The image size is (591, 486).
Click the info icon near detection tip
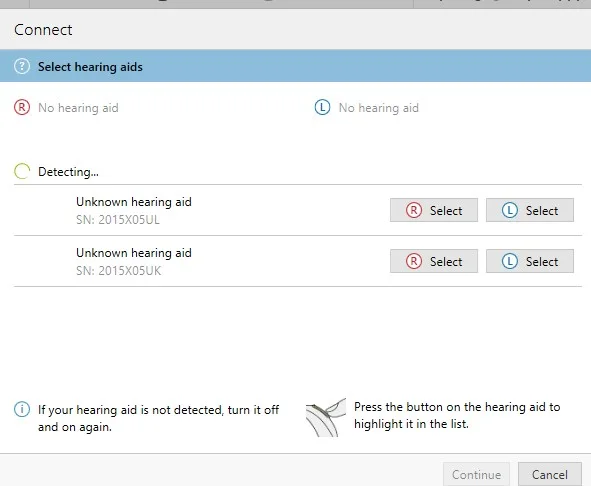click(22, 409)
